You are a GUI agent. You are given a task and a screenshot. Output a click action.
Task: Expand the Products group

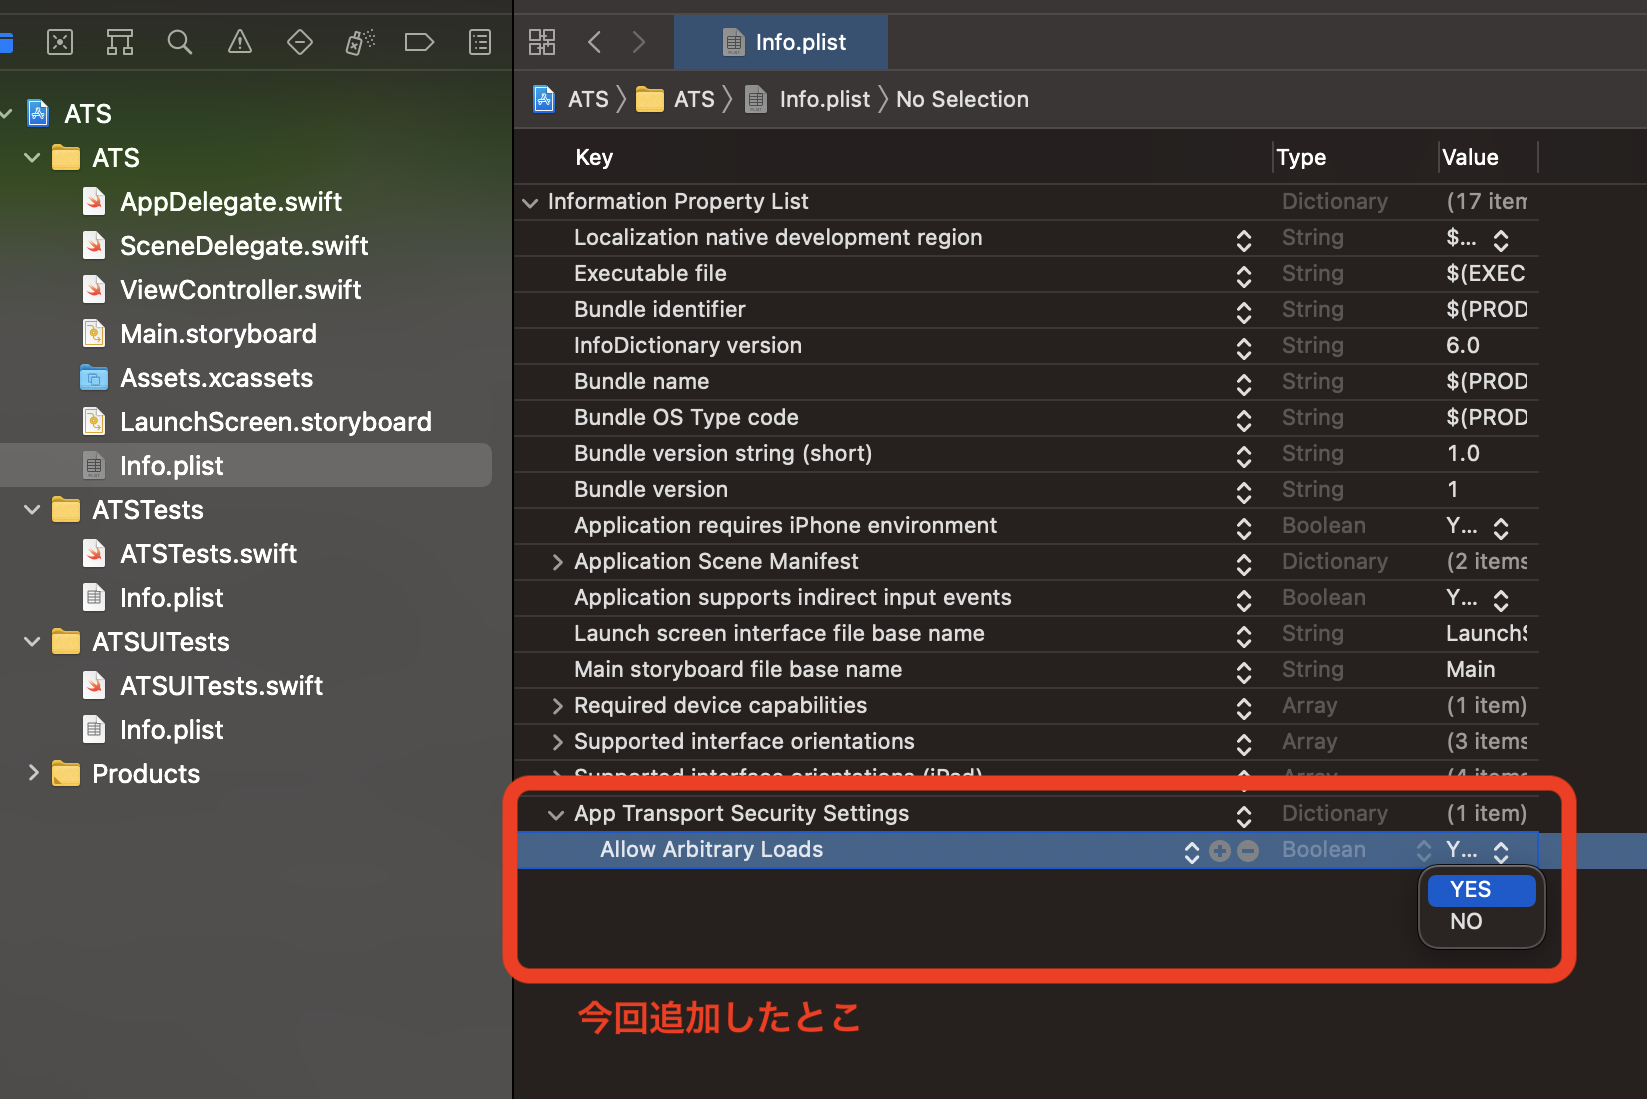[x=33, y=773]
